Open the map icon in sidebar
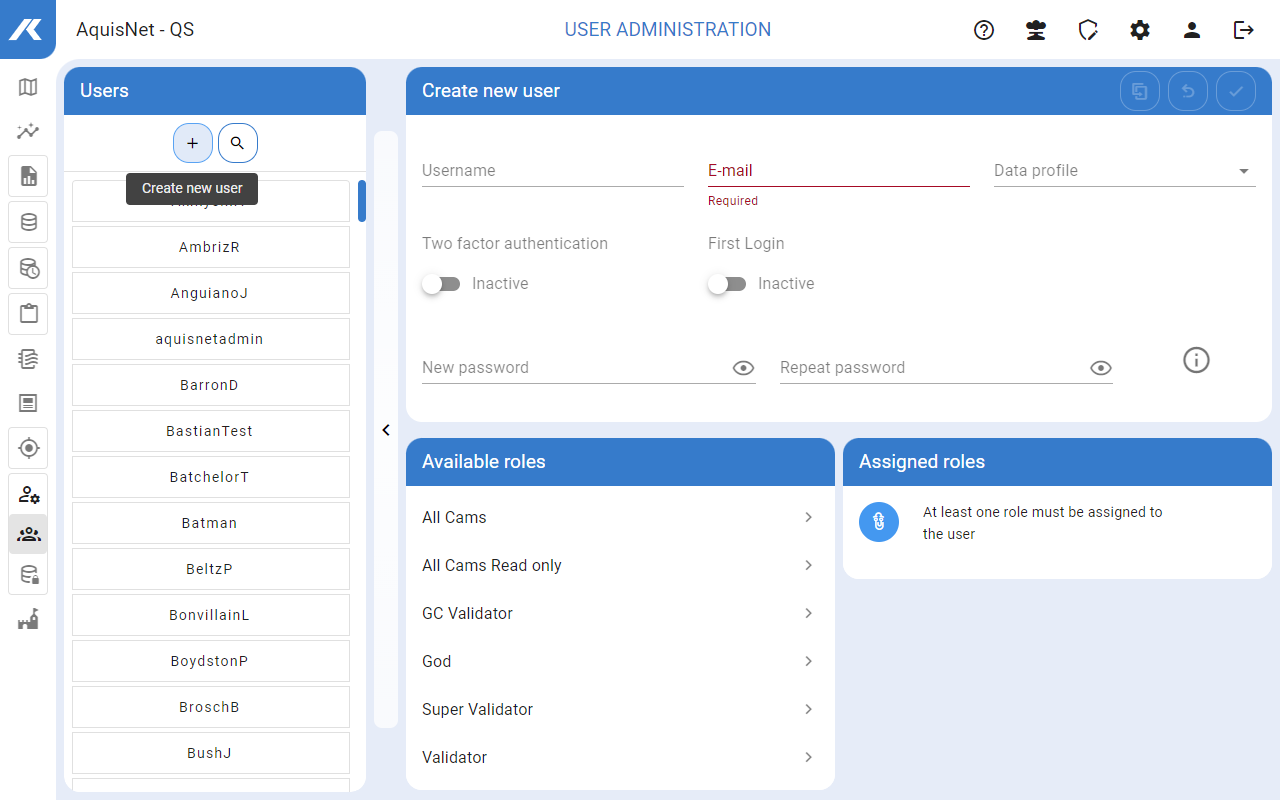1280x800 pixels. [x=28, y=87]
